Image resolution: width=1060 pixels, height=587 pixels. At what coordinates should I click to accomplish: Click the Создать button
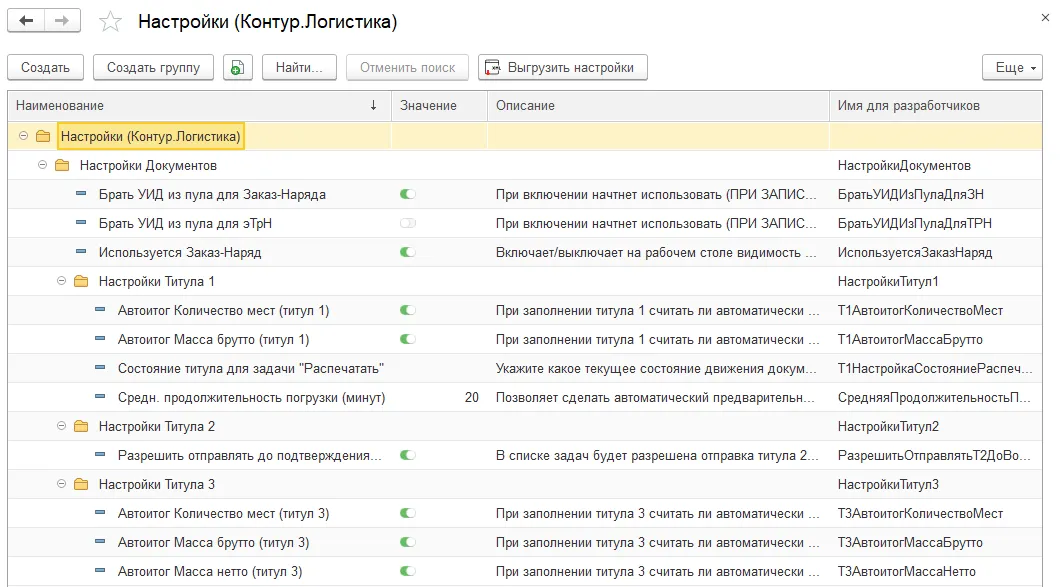tap(45, 68)
